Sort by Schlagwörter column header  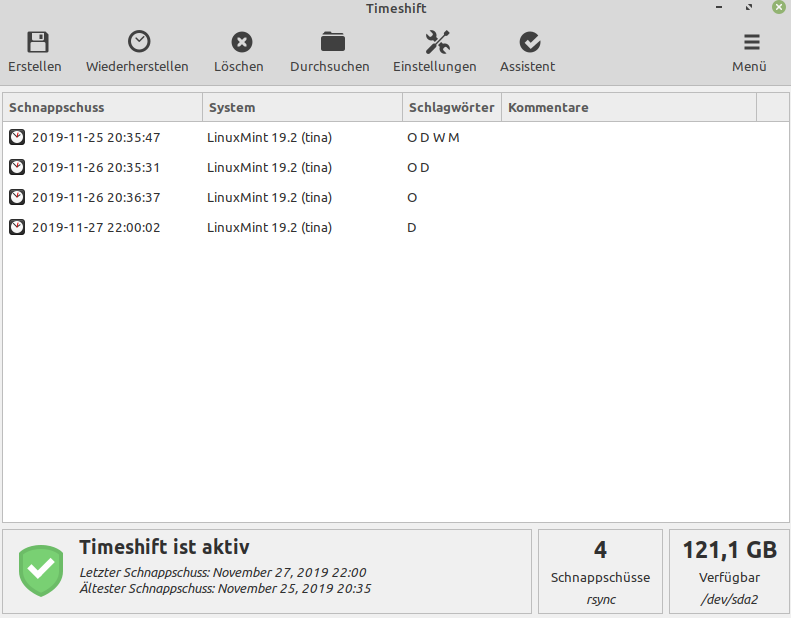(x=451, y=107)
